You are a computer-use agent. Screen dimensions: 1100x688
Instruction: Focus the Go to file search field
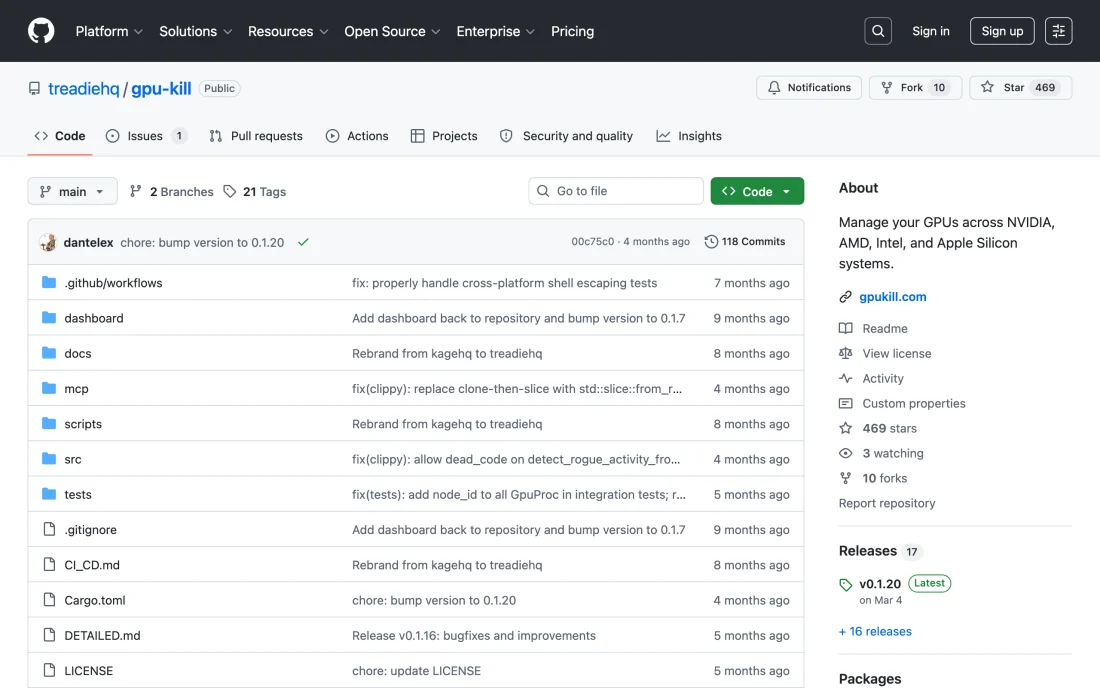pyautogui.click(x=615, y=191)
